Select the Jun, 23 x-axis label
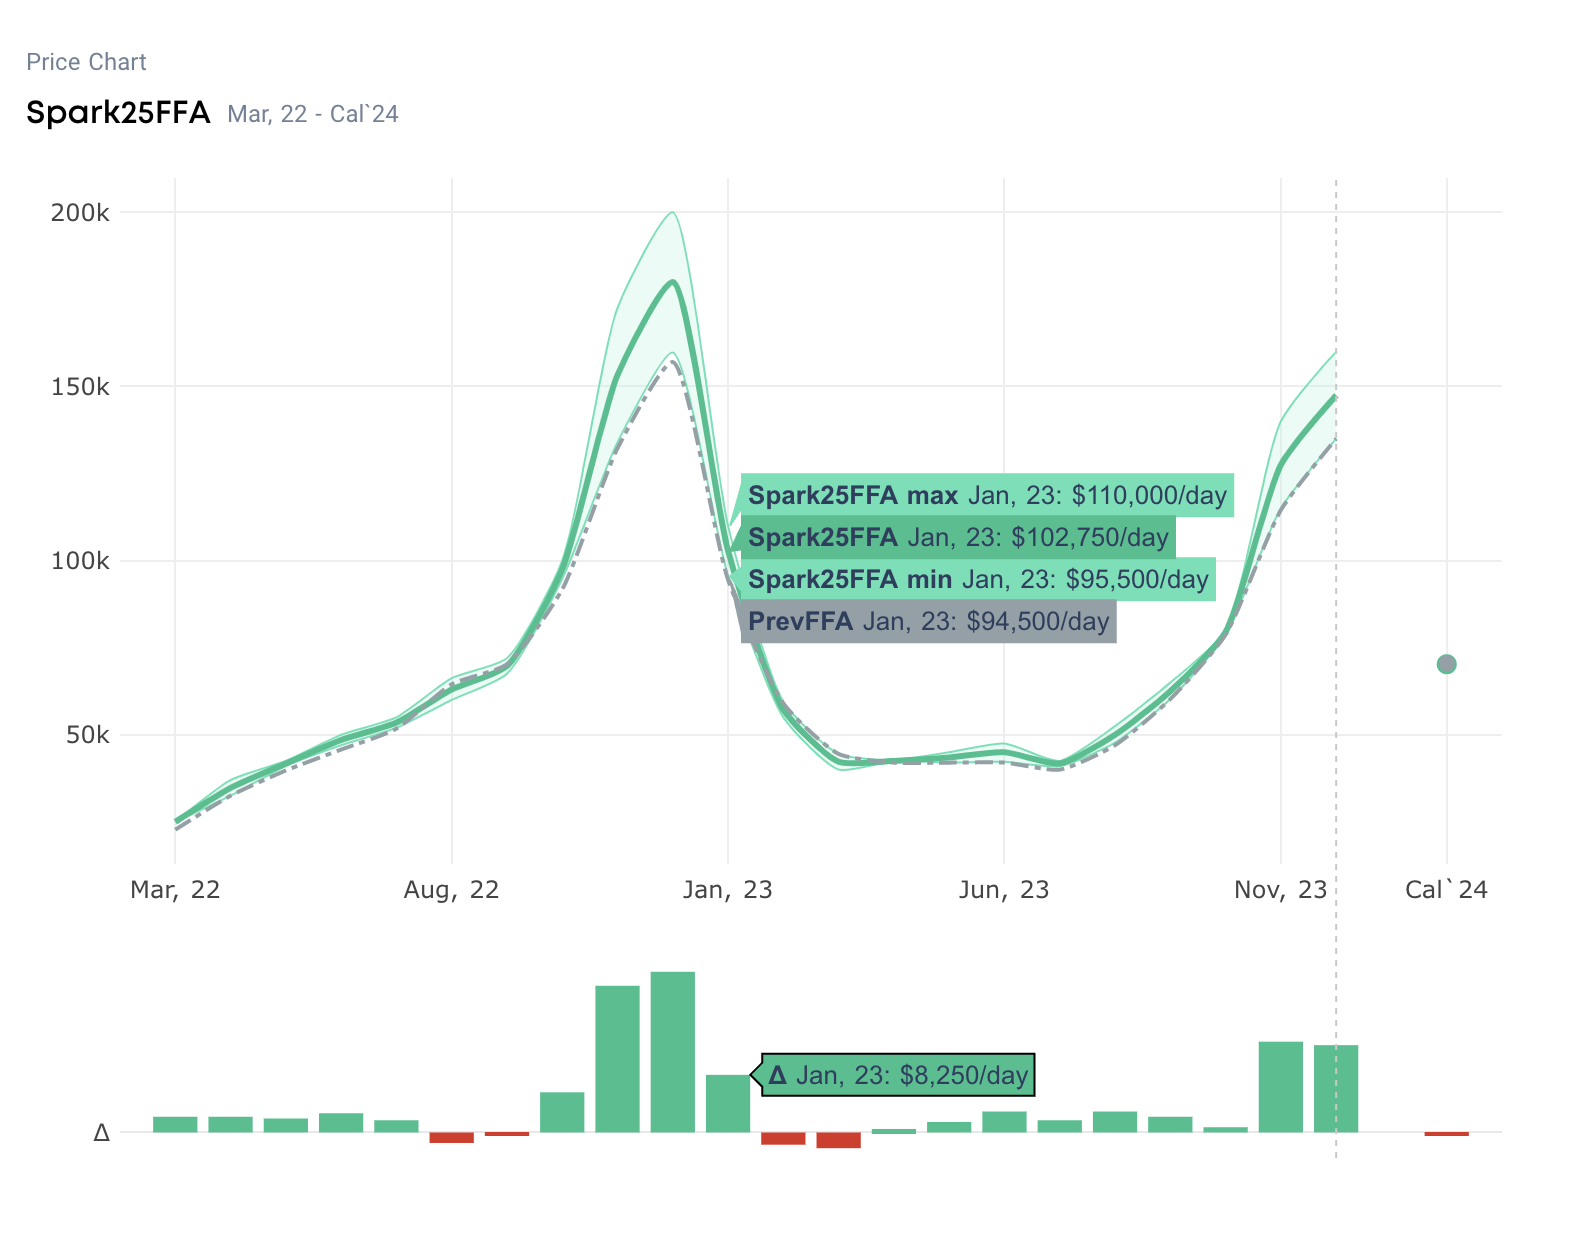This screenshot has height=1236, width=1570. pos(1004,890)
